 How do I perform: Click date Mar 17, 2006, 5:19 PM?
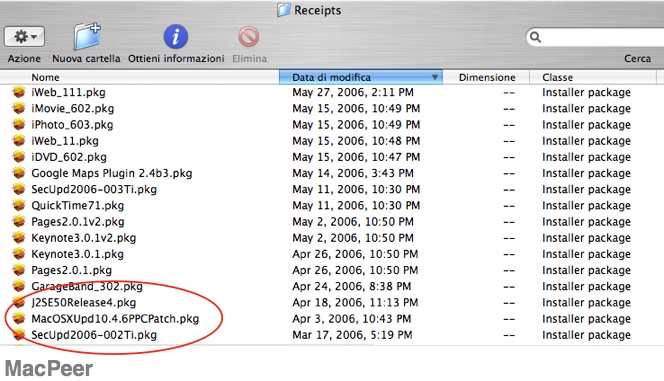coord(352,334)
